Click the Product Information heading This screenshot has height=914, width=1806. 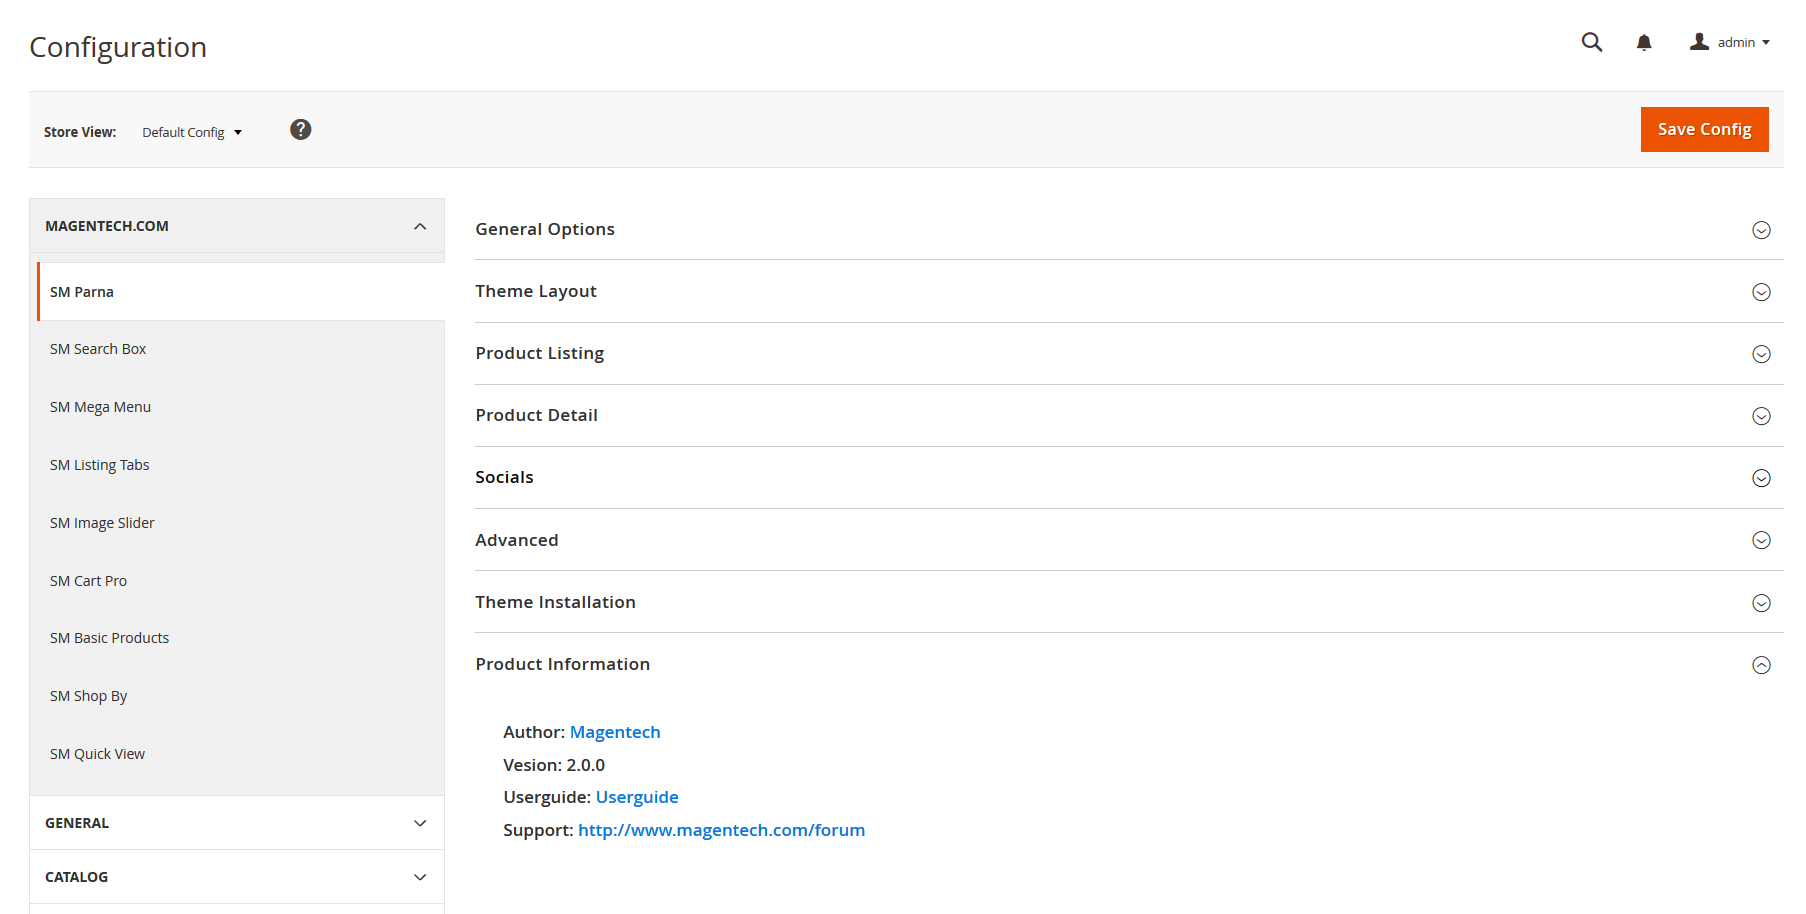pyautogui.click(x=563, y=664)
